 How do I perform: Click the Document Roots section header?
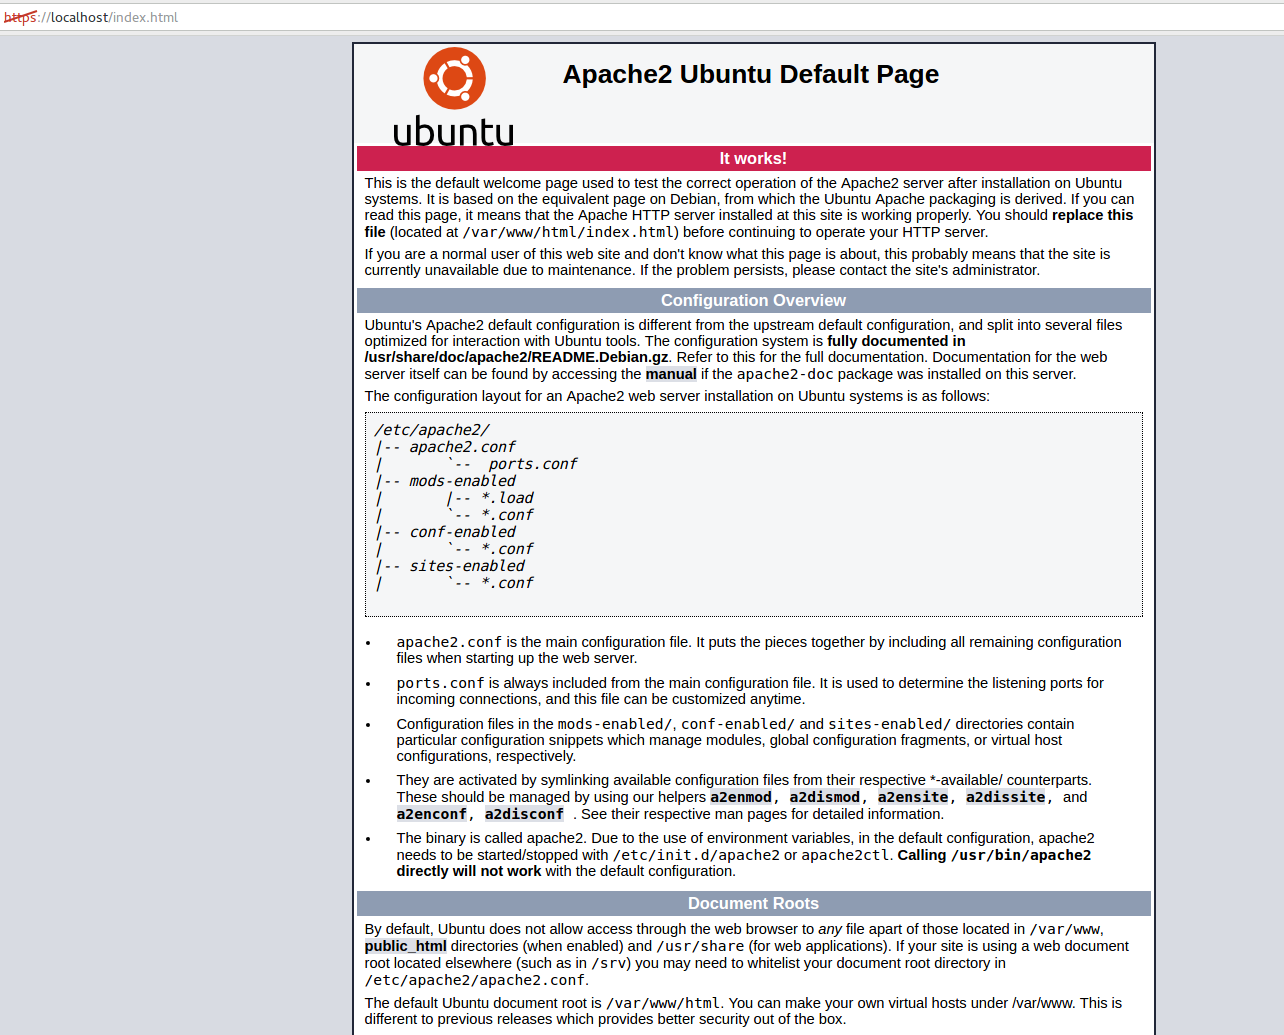point(754,904)
